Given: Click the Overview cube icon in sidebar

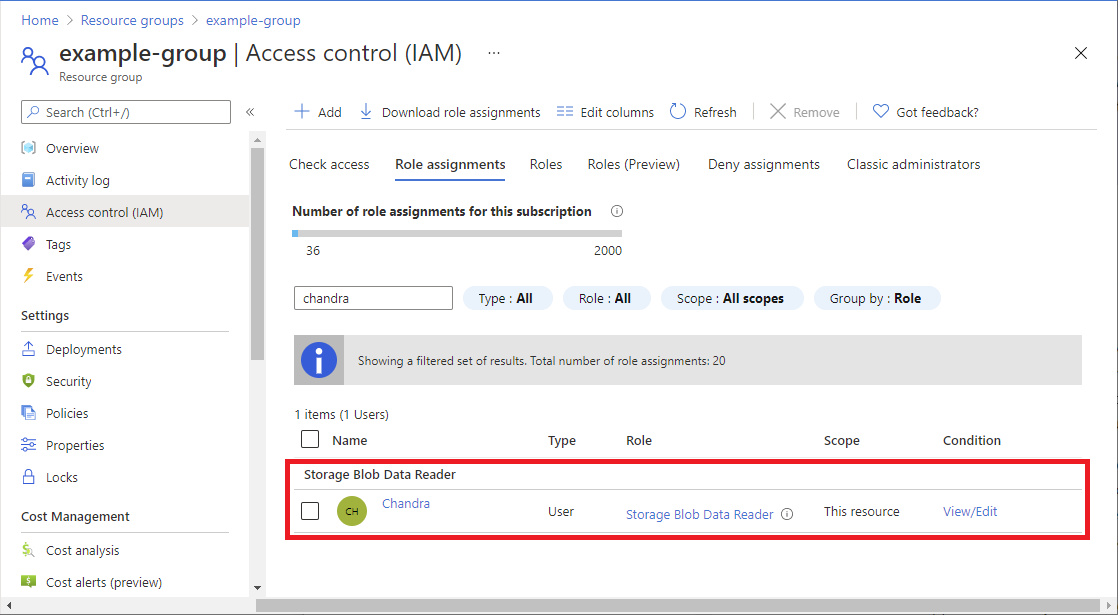Looking at the screenshot, I should coord(29,148).
